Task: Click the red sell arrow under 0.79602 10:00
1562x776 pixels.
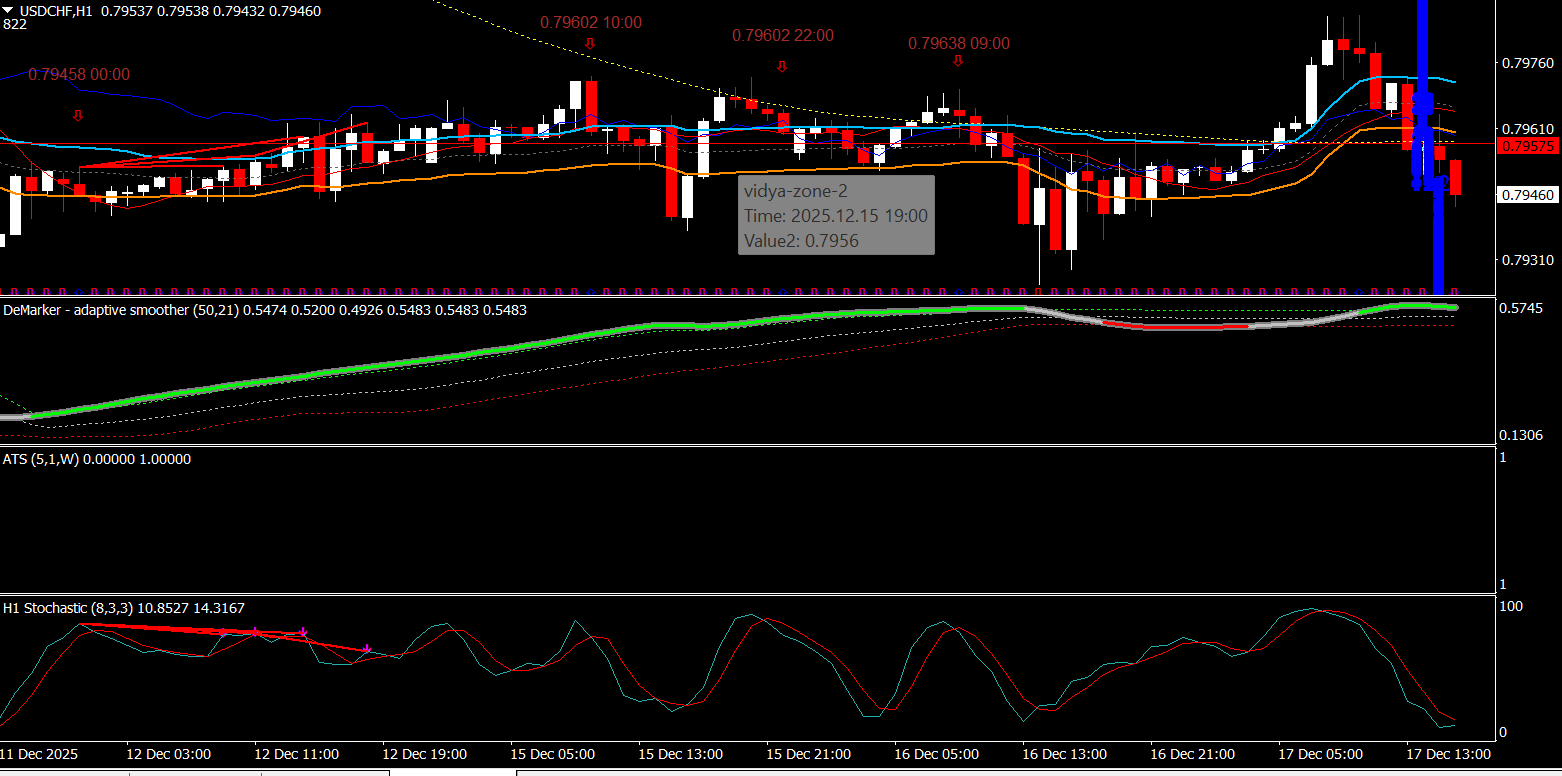Action: [x=590, y=43]
